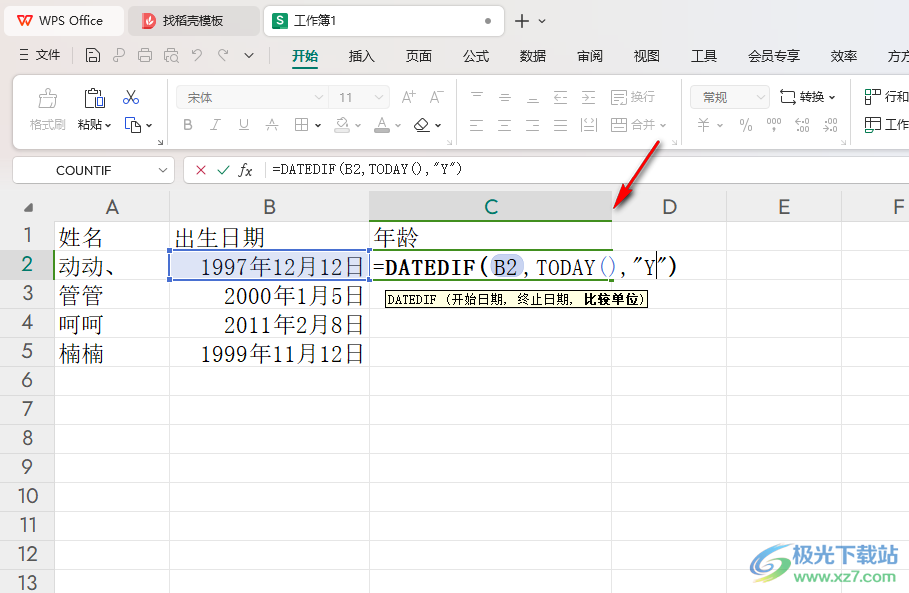Viewport: 909px width, 593px height.
Task: Toggle Bold formatting
Action: (188, 125)
